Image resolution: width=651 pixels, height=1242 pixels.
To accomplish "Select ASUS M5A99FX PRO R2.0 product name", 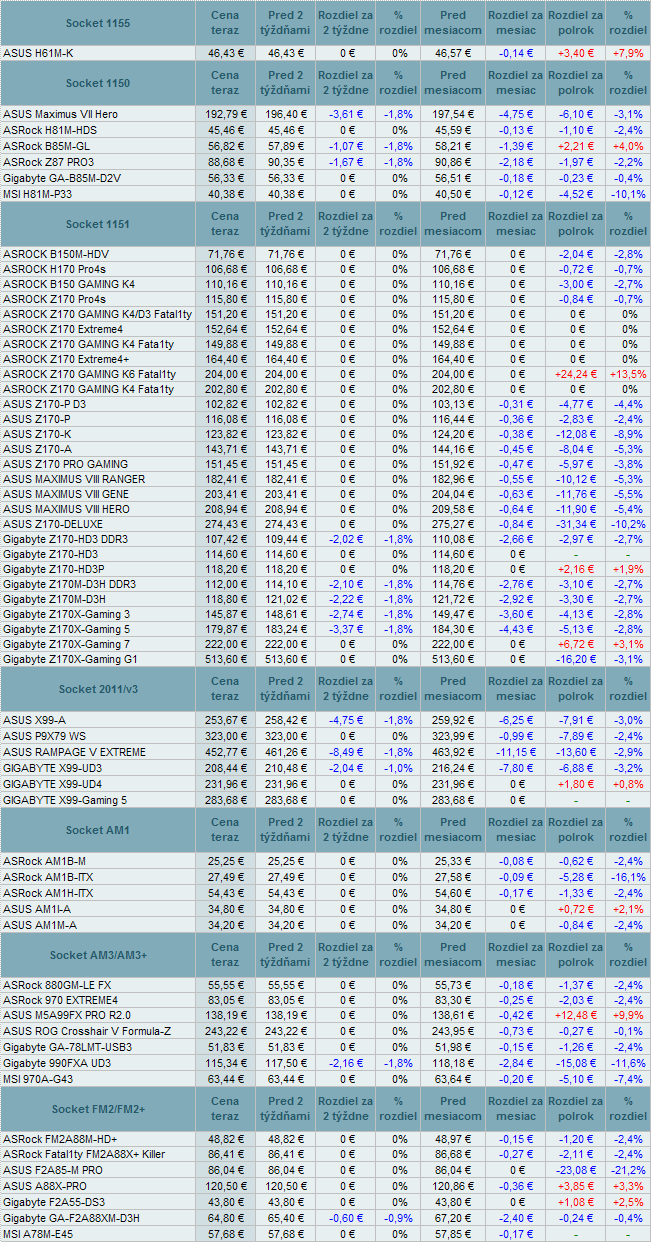I will tap(66, 1015).
